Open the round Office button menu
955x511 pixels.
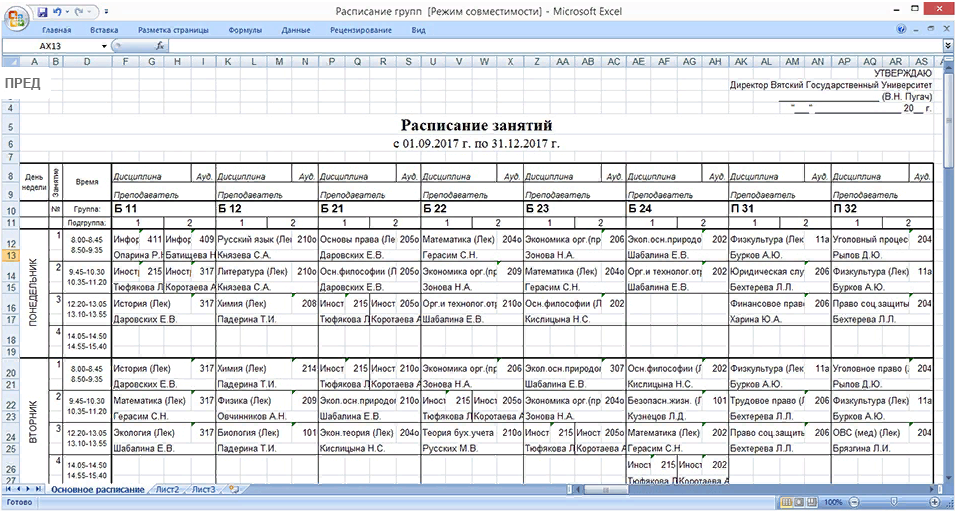(14, 14)
